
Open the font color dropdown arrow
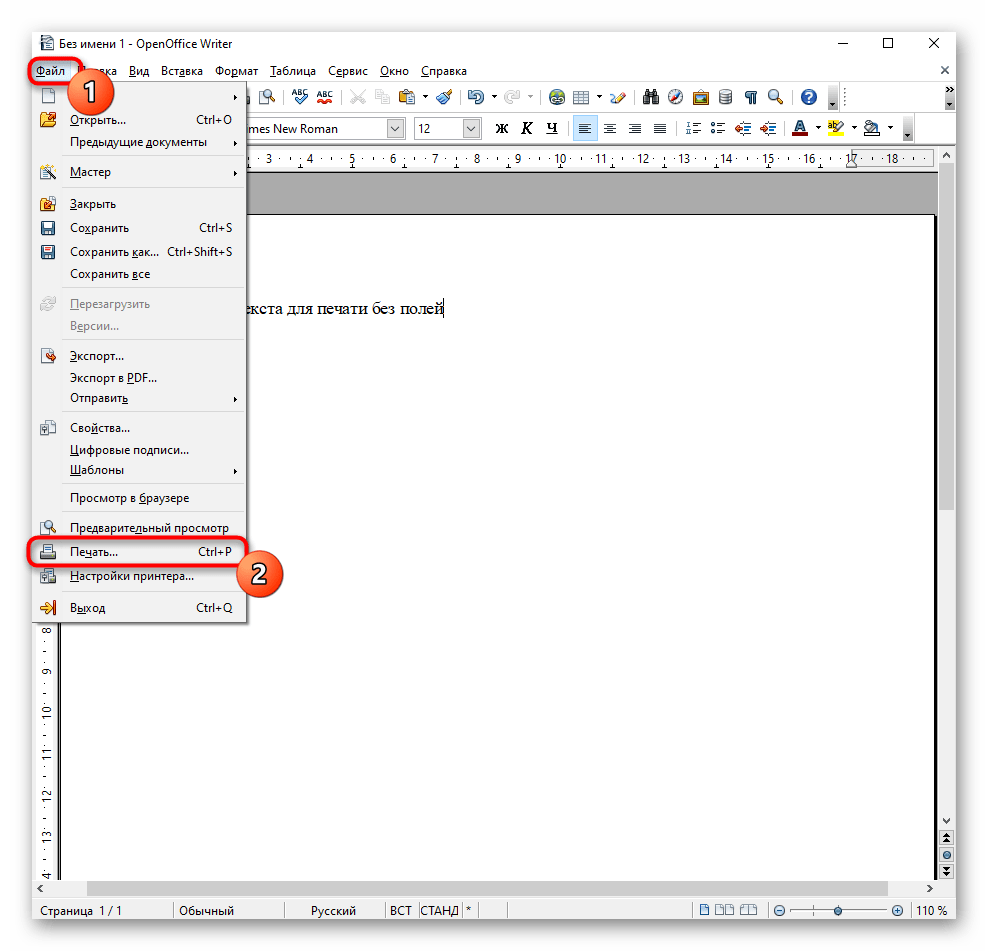817,128
